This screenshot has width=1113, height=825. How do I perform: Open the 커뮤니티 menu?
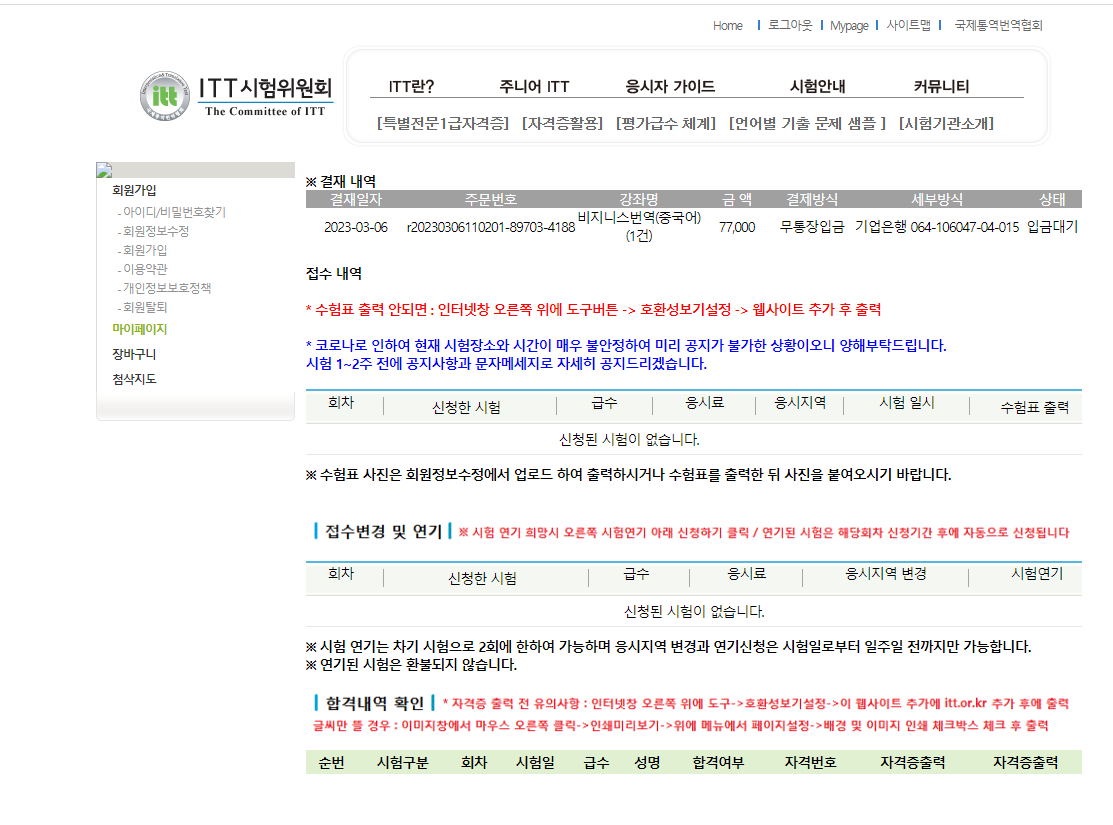[941, 87]
